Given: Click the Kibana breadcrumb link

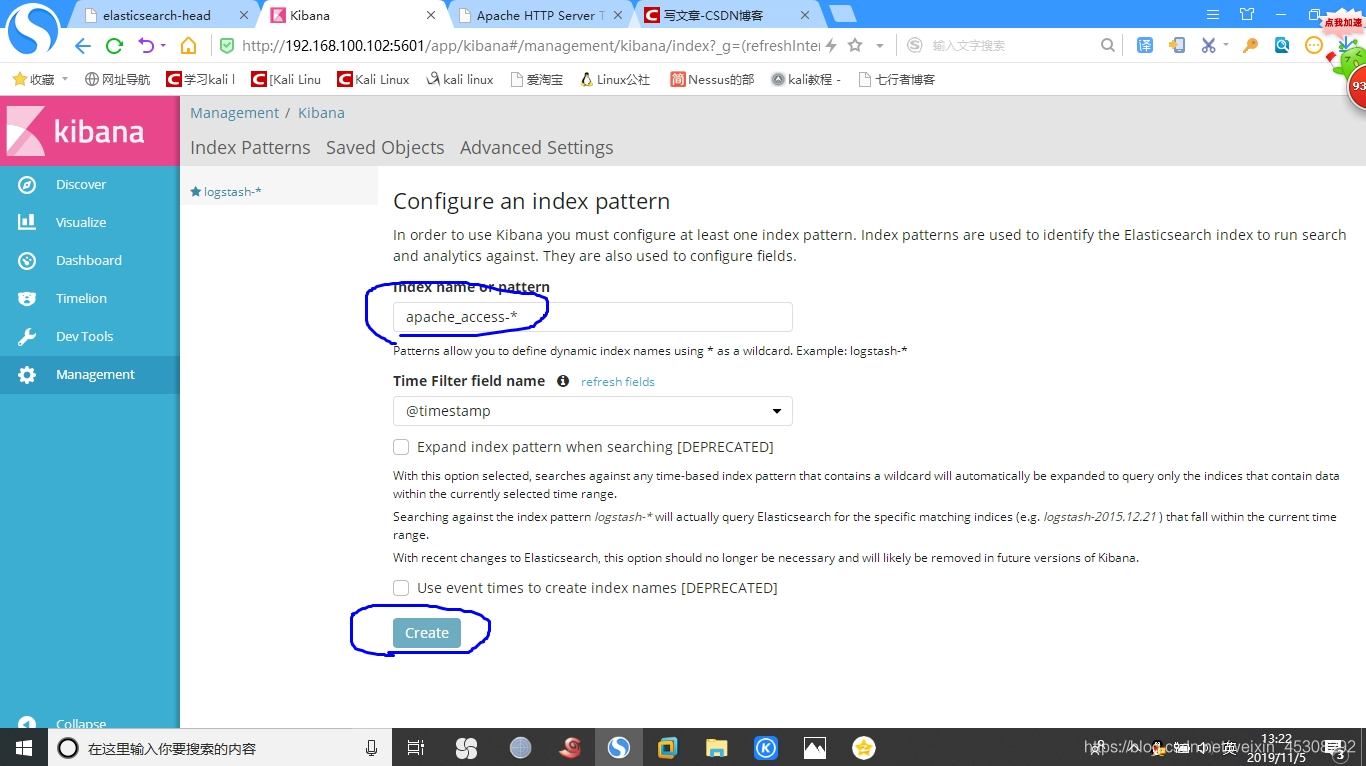Looking at the screenshot, I should (321, 113).
